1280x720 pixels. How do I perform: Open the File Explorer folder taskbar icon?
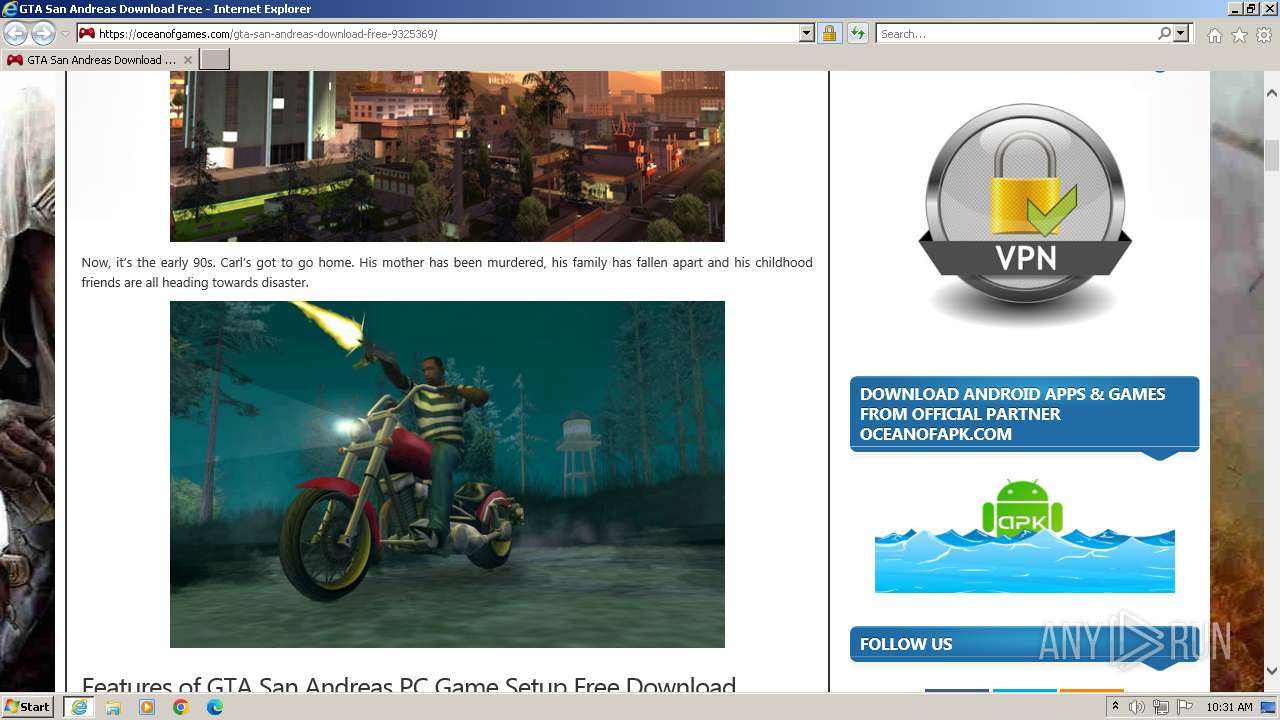pos(113,707)
